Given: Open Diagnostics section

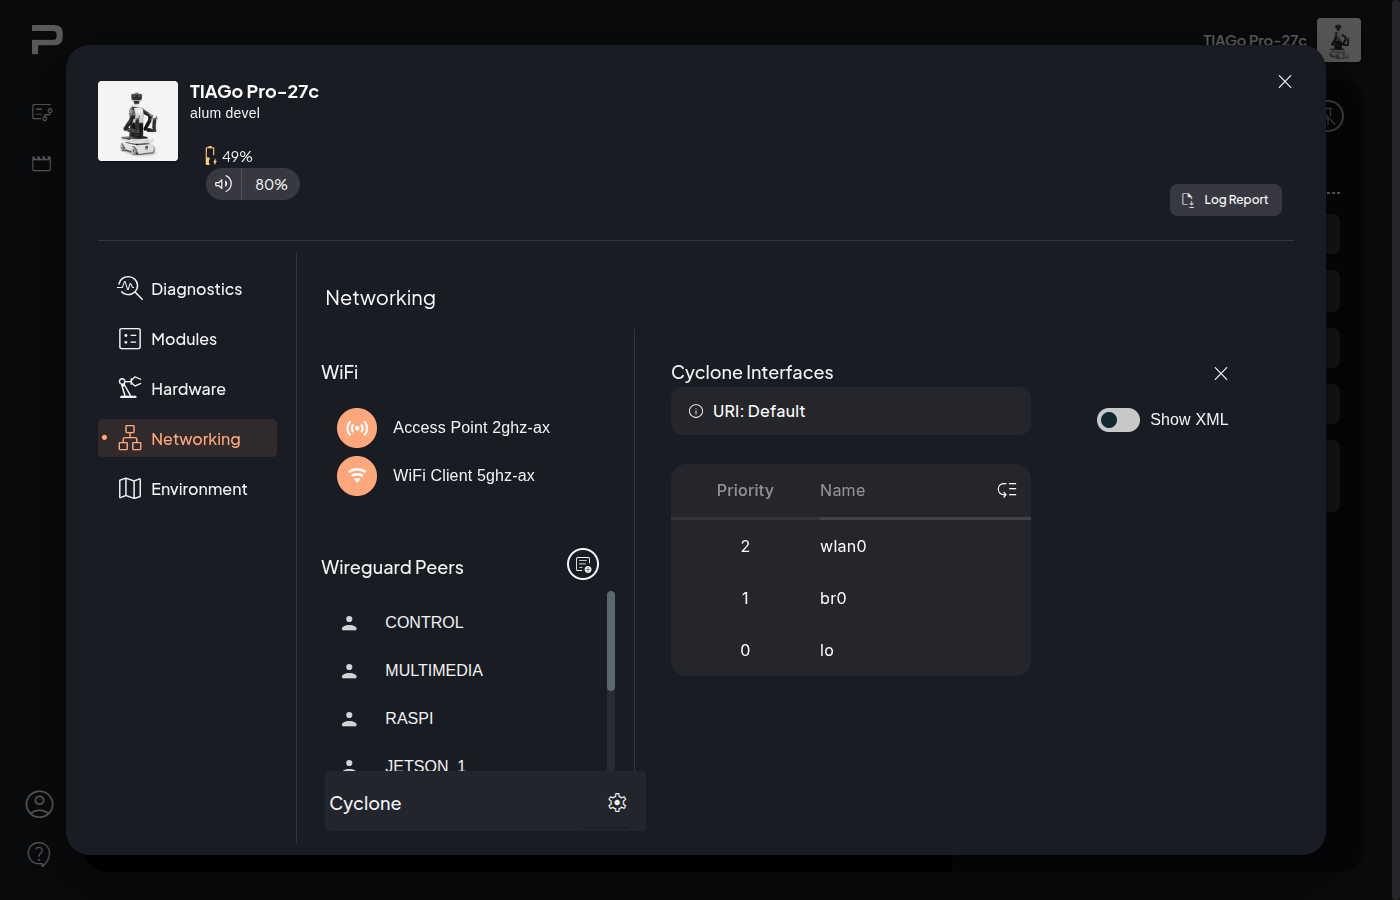Looking at the screenshot, I should click(x=187, y=289).
